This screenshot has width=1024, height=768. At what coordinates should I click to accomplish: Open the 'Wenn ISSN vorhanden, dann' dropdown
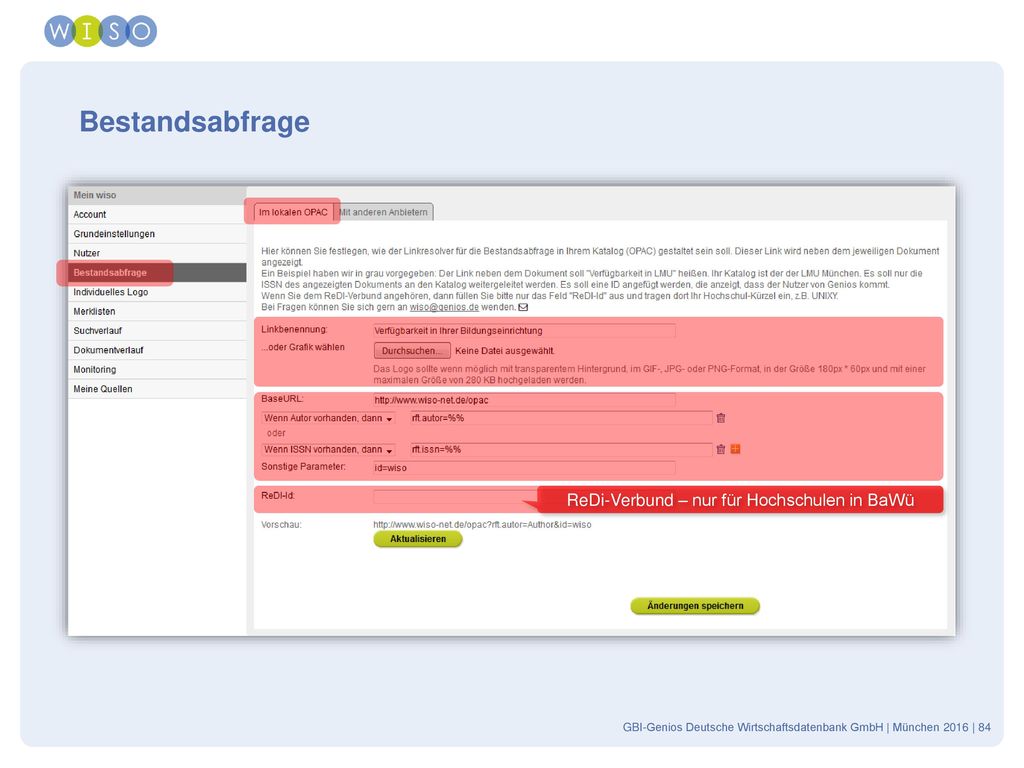point(328,449)
